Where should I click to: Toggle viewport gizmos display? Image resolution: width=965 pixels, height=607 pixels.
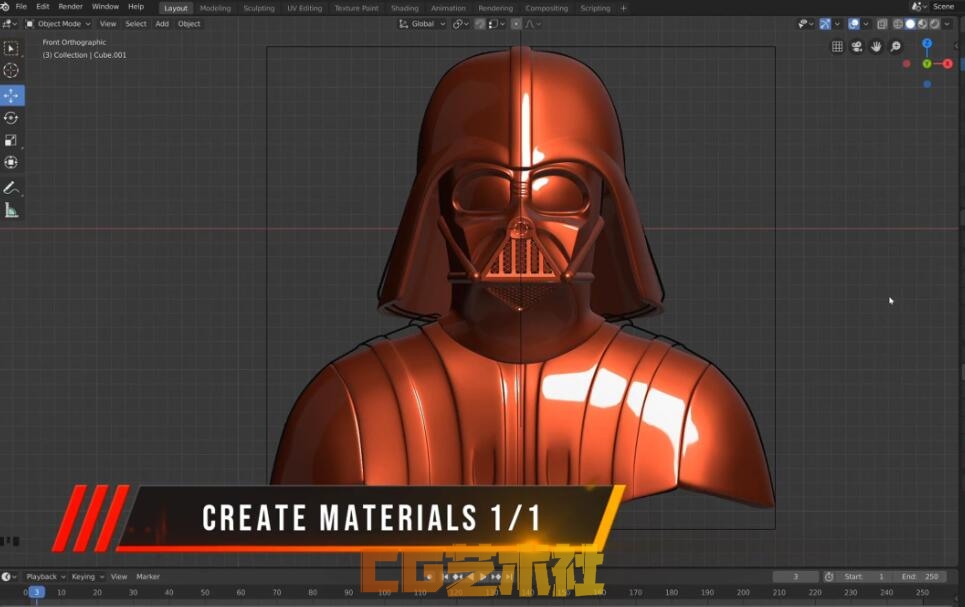tap(825, 24)
